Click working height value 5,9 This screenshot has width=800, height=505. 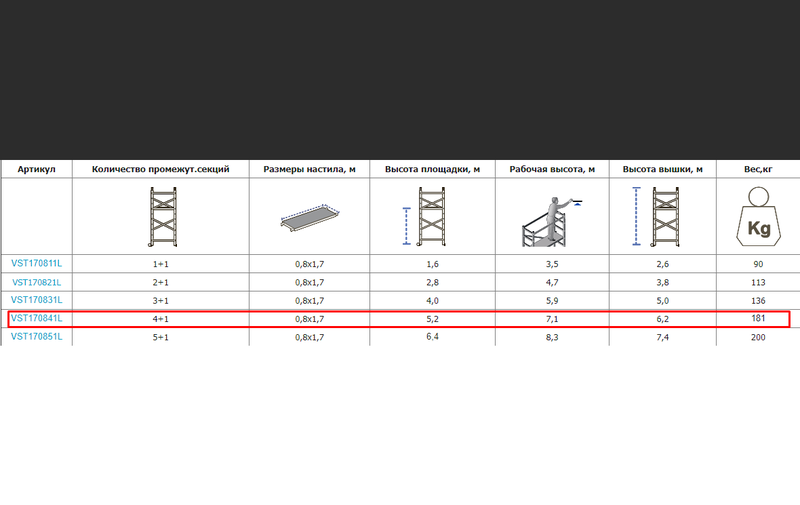click(552, 300)
